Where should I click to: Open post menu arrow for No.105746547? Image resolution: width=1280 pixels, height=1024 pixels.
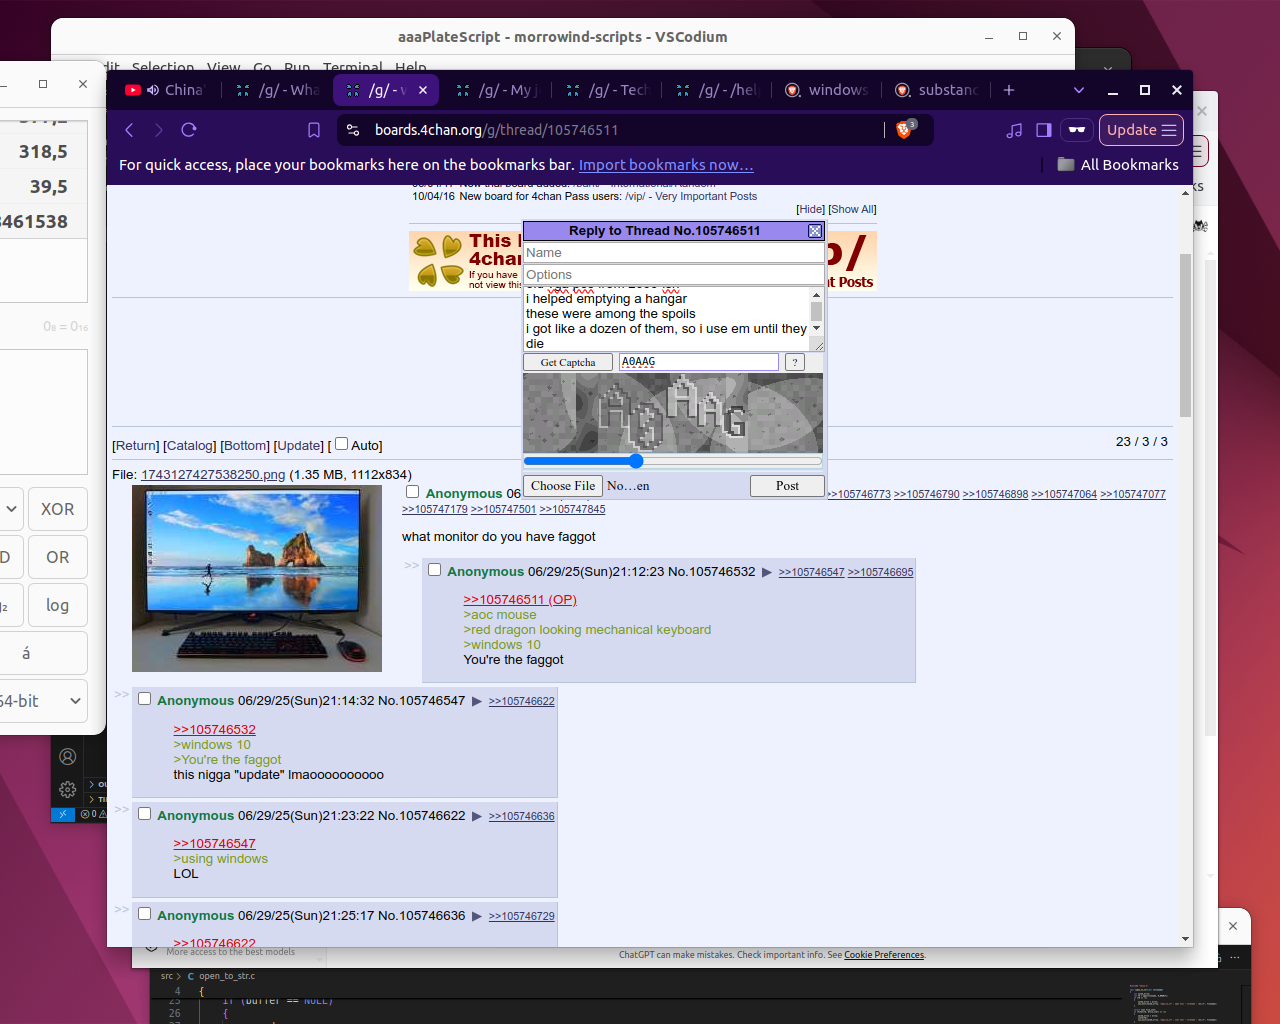click(x=477, y=701)
